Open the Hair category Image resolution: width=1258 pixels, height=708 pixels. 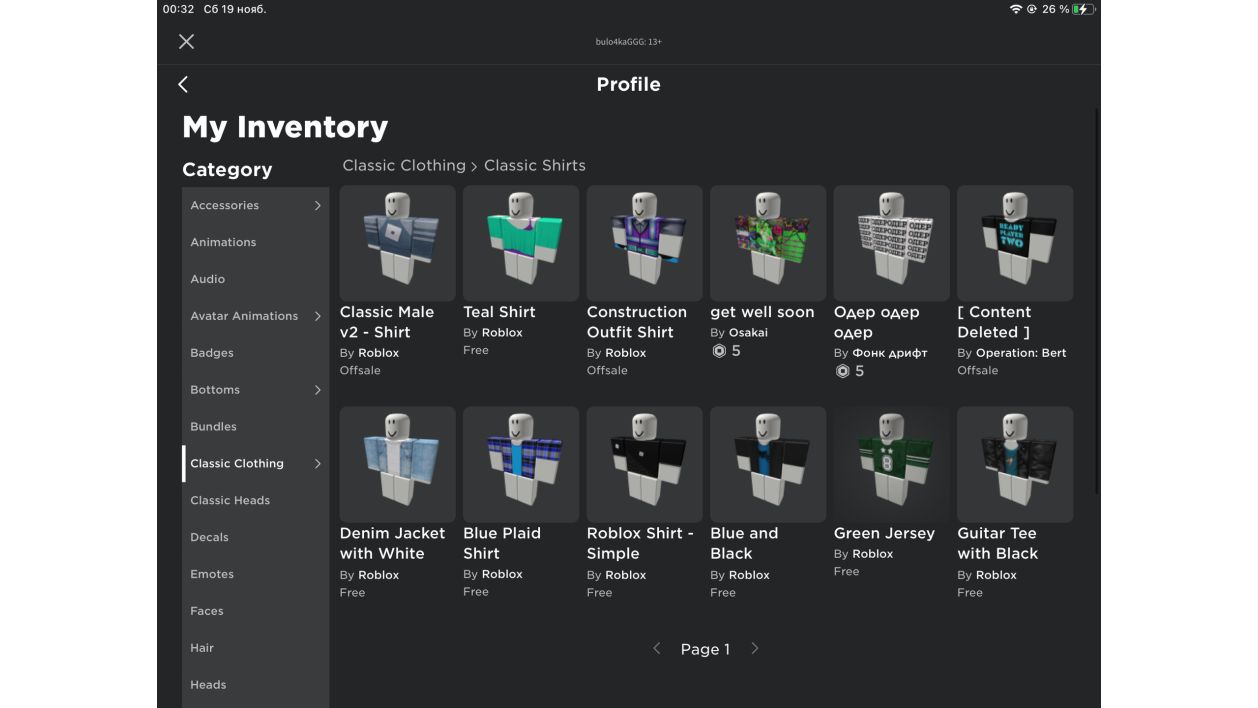click(255, 648)
